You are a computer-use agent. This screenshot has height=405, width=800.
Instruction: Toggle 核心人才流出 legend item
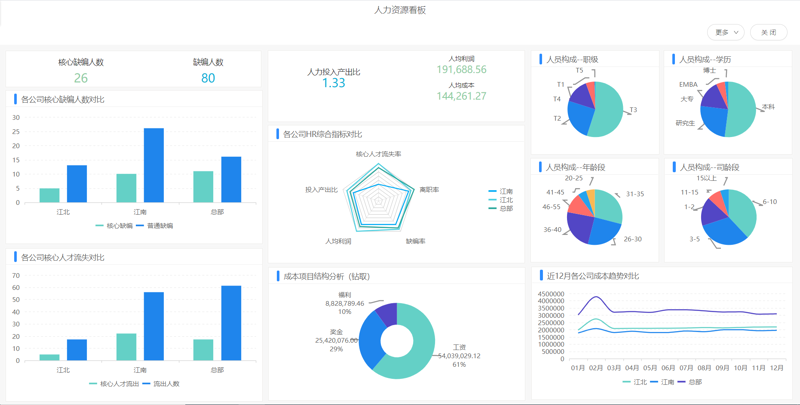coord(114,384)
